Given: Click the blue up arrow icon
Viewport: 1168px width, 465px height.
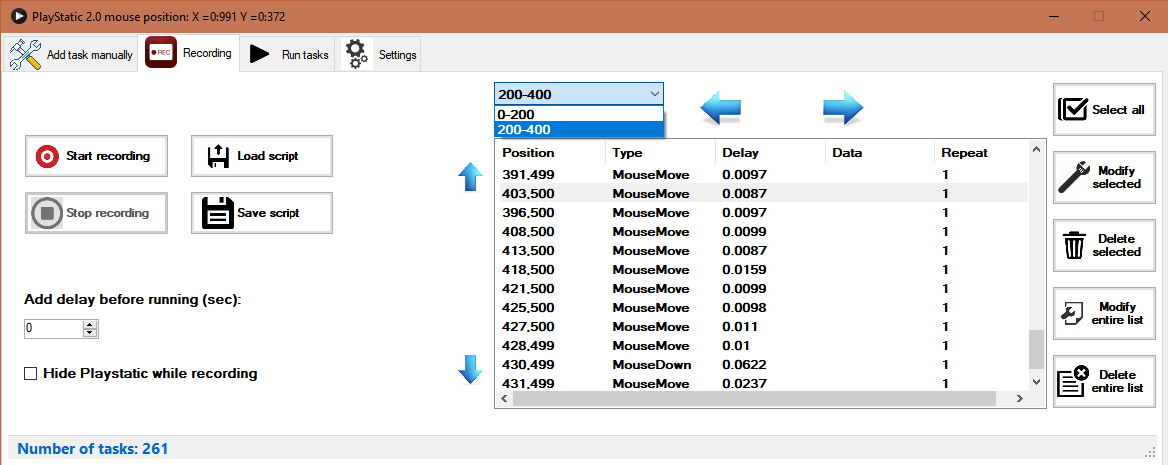Looking at the screenshot, I should [470, 177].
